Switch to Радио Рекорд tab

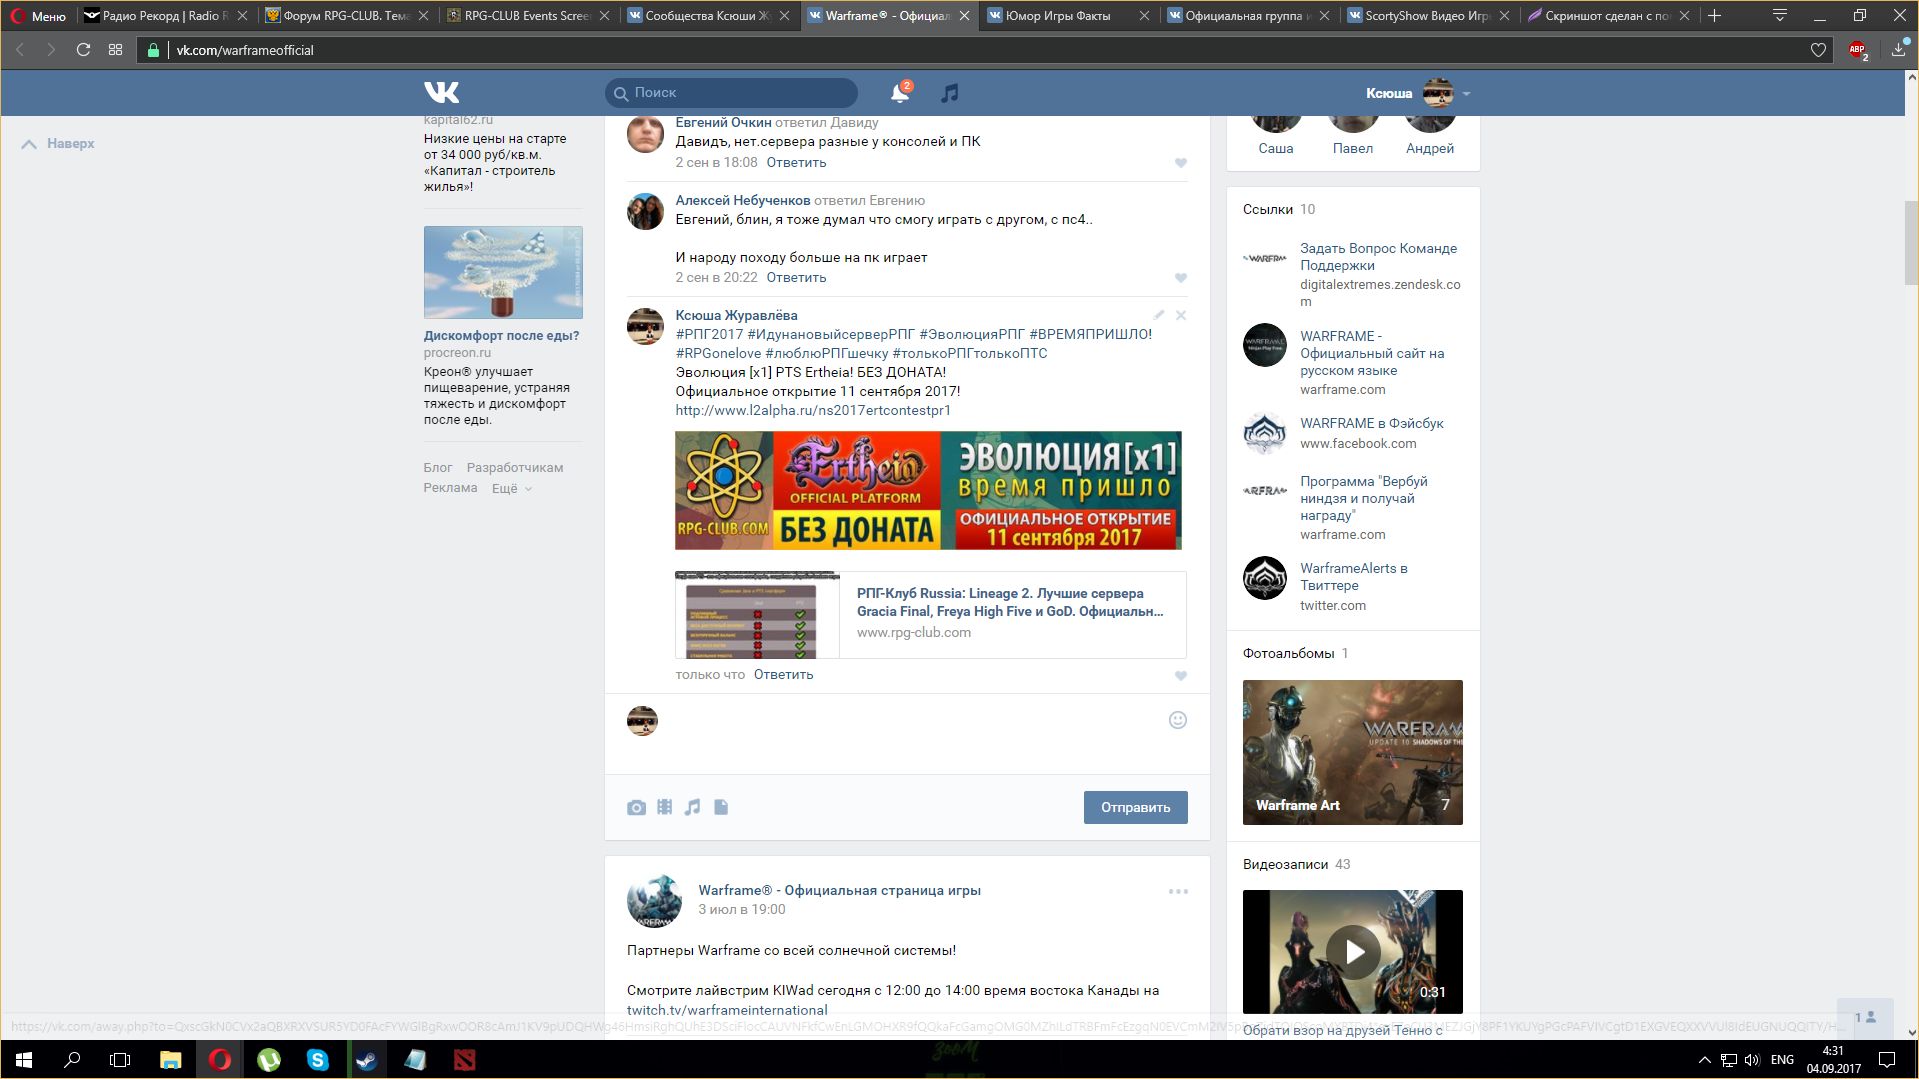pos(165,16)
